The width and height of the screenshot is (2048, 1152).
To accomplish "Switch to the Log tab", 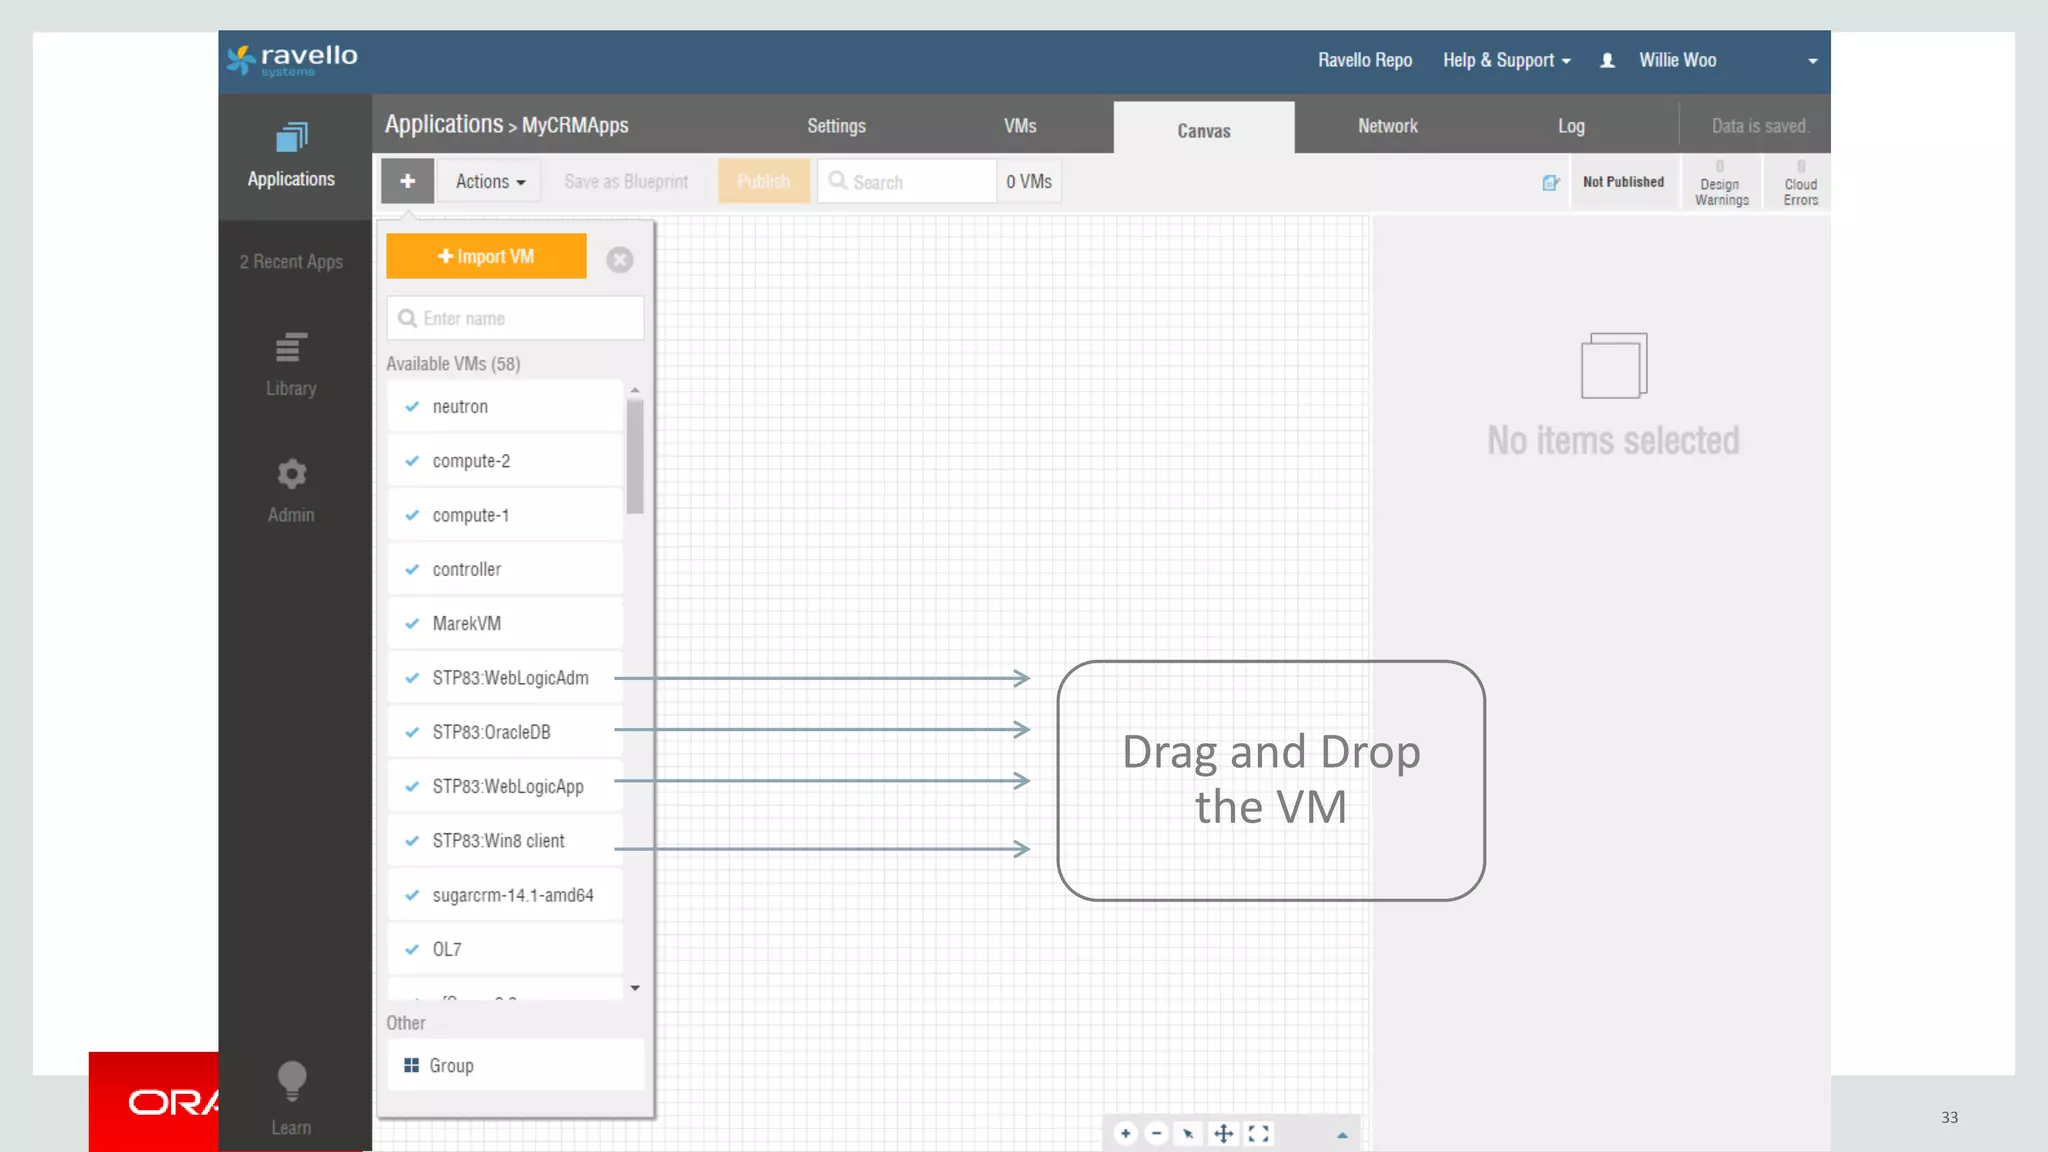I will coord(1571,126).
